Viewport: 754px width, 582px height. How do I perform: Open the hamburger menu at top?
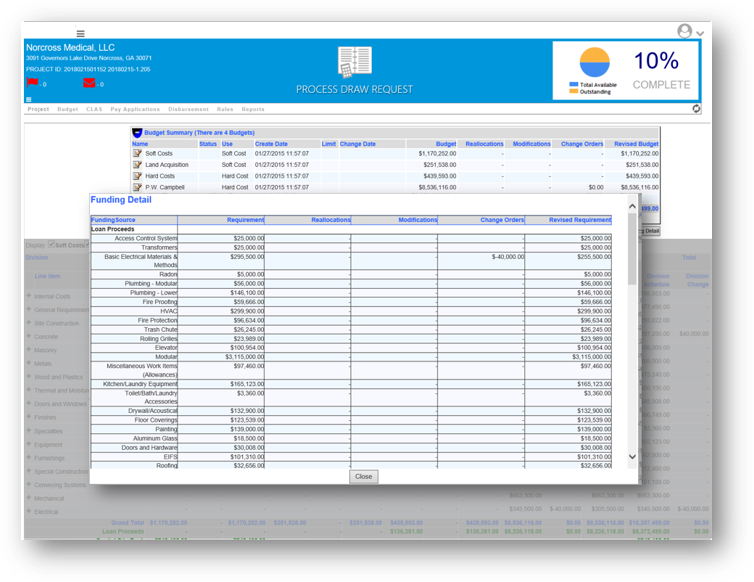(80, 33)
